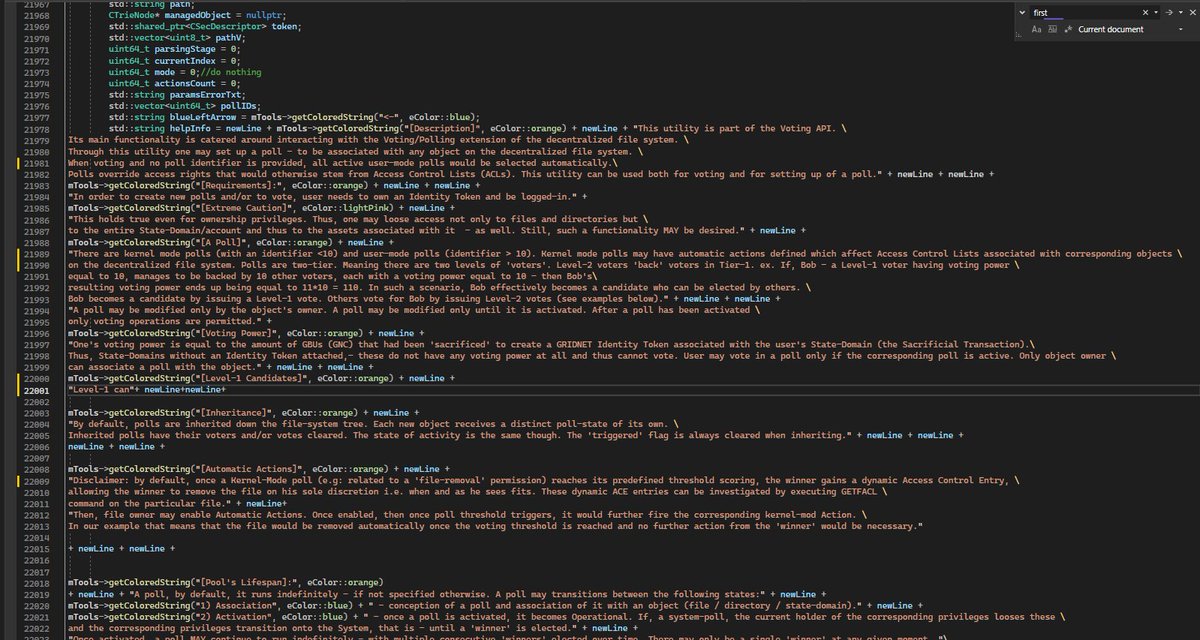Click the "[Automatic Actions]" string literal
Screen dimensions: 1200x640
(x=249, y=469)
